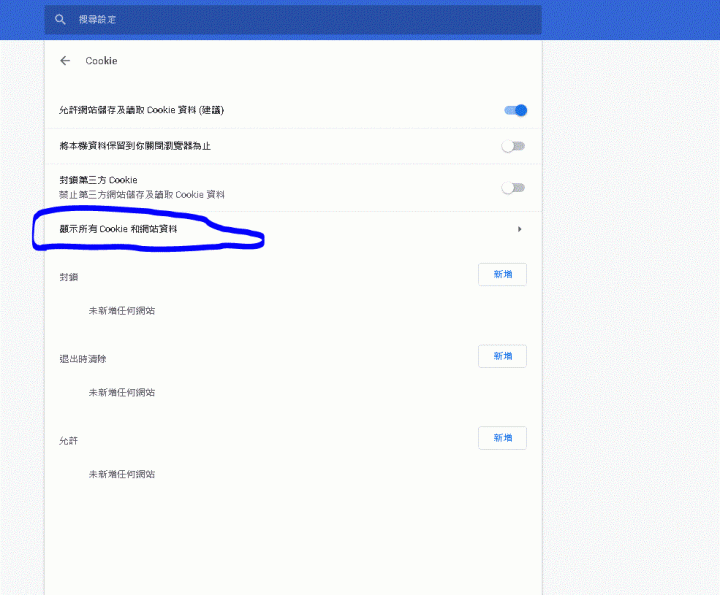The height and width of the screenshot is (595, 720).
Task: Click the search magnifier icon
Action: [60, 19]
